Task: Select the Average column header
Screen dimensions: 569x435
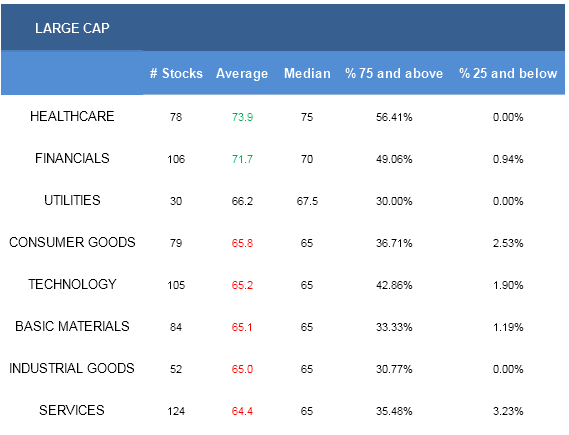Action: coord(242,74)
